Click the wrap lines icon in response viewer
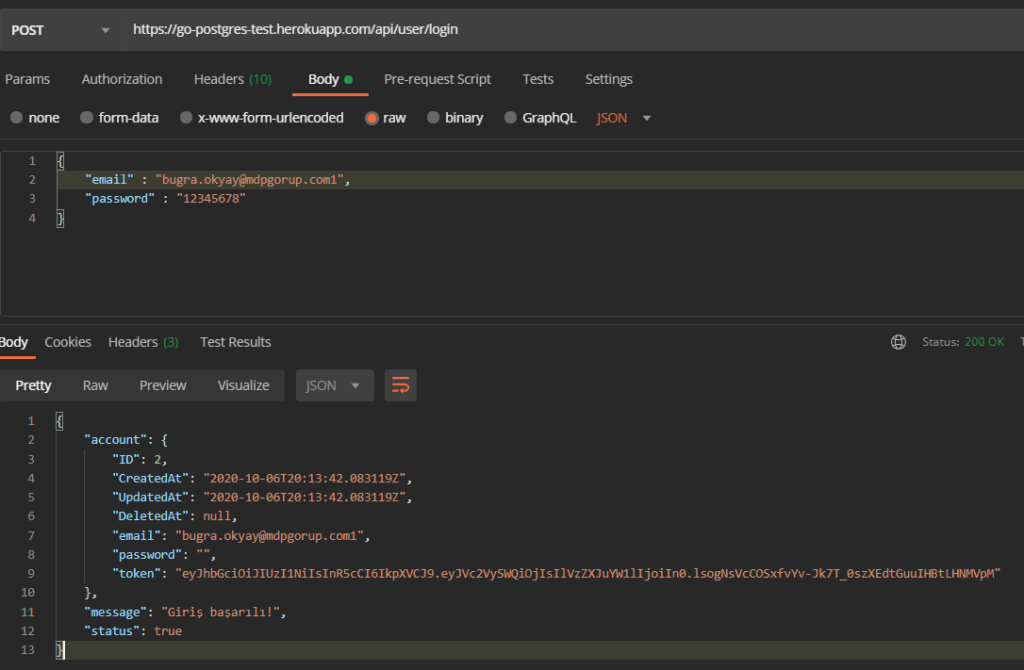This screenshot has height=670, width=1024. 400,385
